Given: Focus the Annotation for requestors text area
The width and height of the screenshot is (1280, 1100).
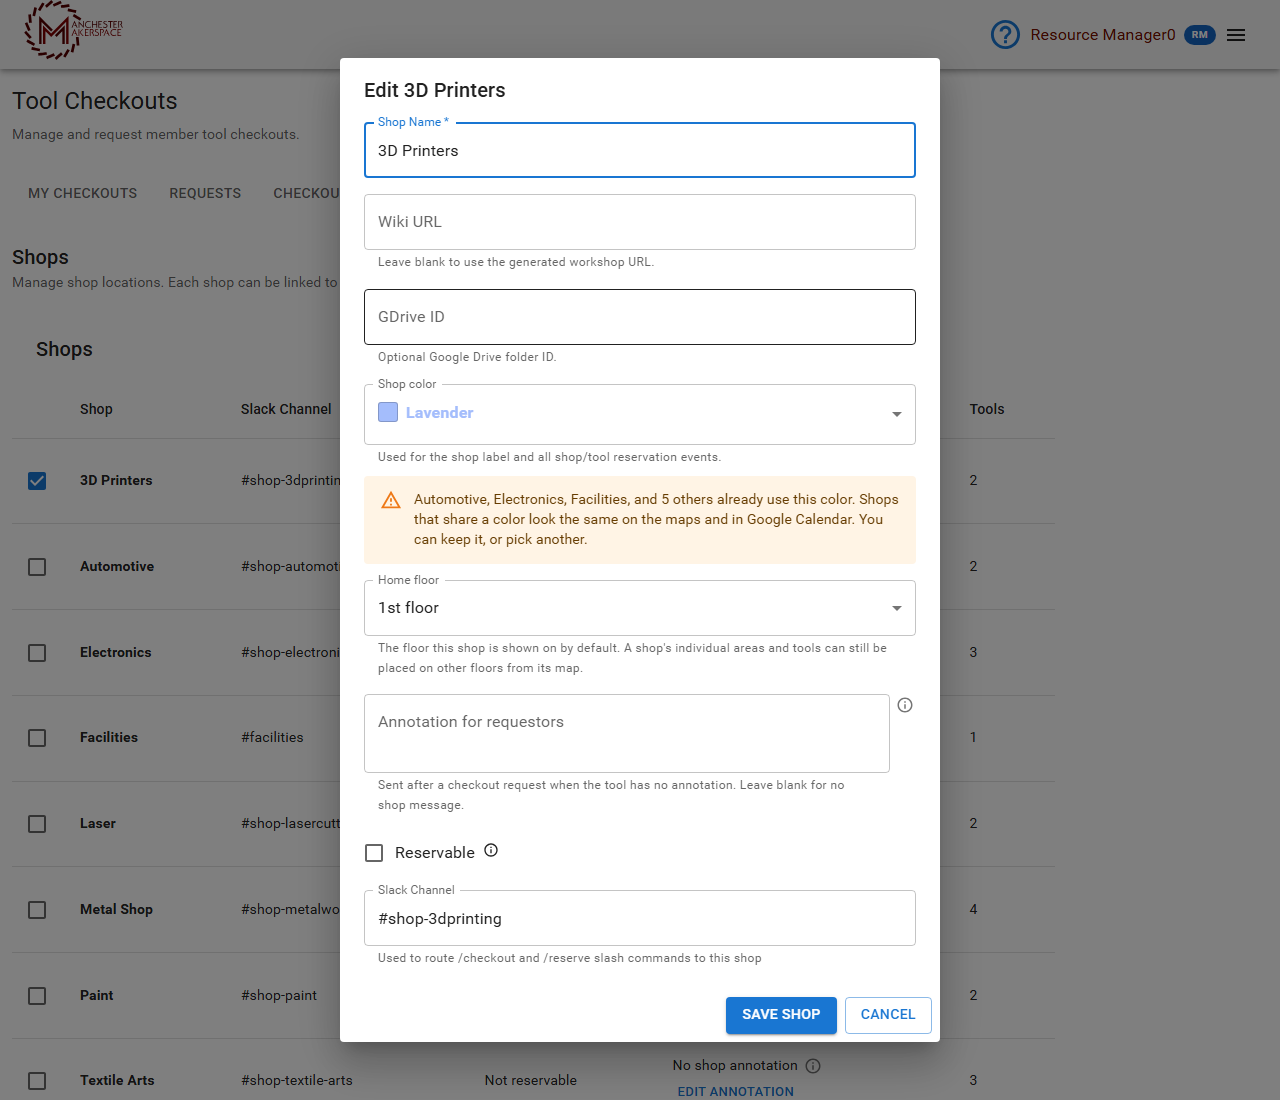Looking at the screenshot, I should 627,733.
